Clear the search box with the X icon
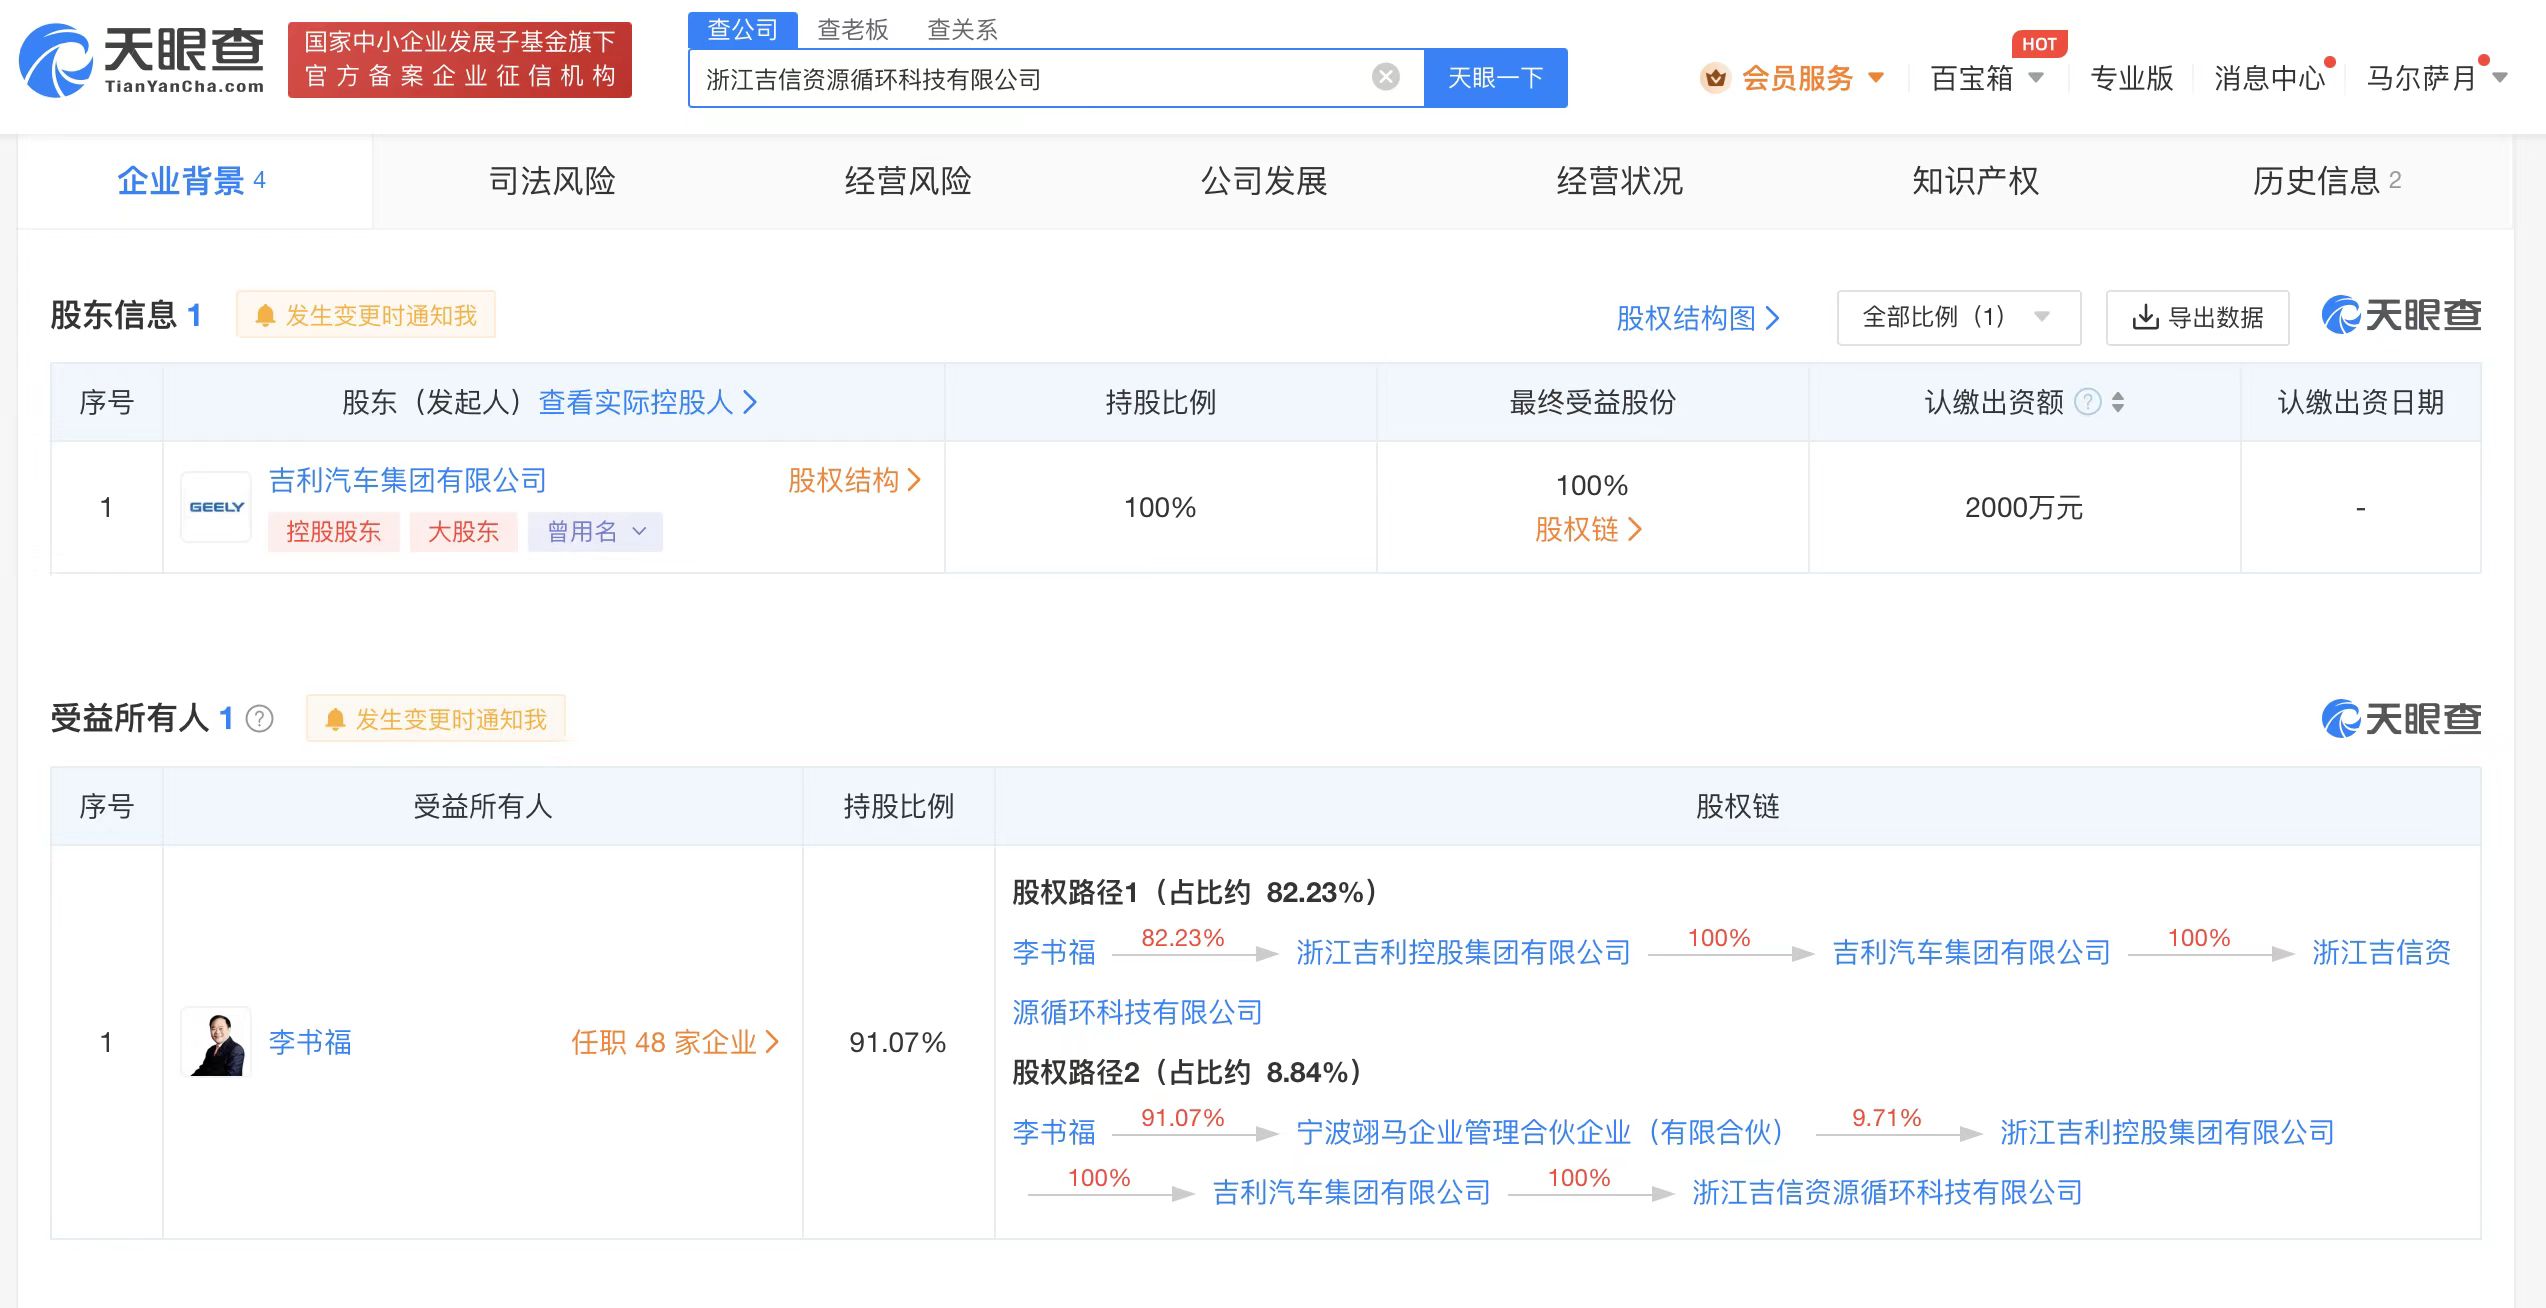 click(x=1385, y=77)
